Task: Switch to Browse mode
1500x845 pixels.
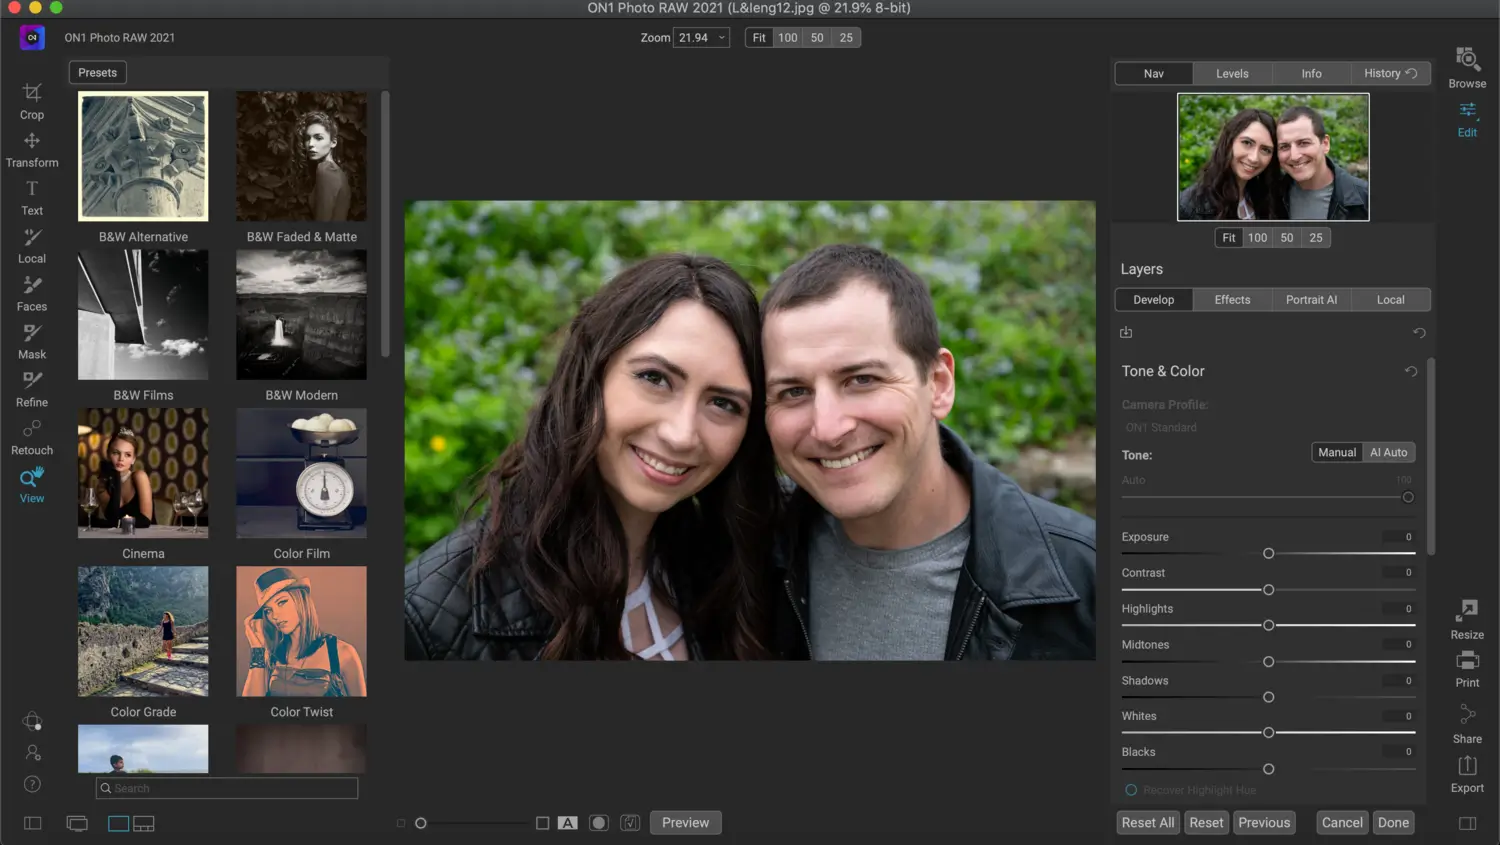Action: pyautogui.click(x=1466, y=68)
